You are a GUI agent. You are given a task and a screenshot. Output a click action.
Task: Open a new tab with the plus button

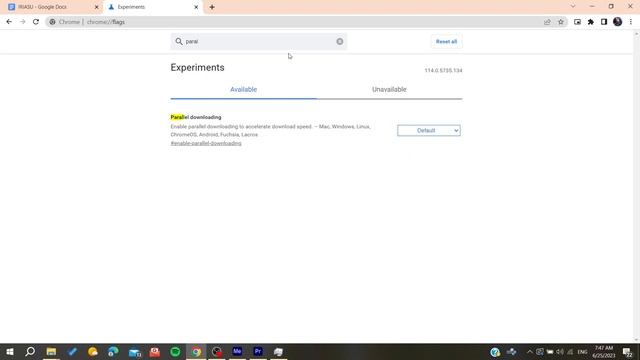(x=212, y=7)
